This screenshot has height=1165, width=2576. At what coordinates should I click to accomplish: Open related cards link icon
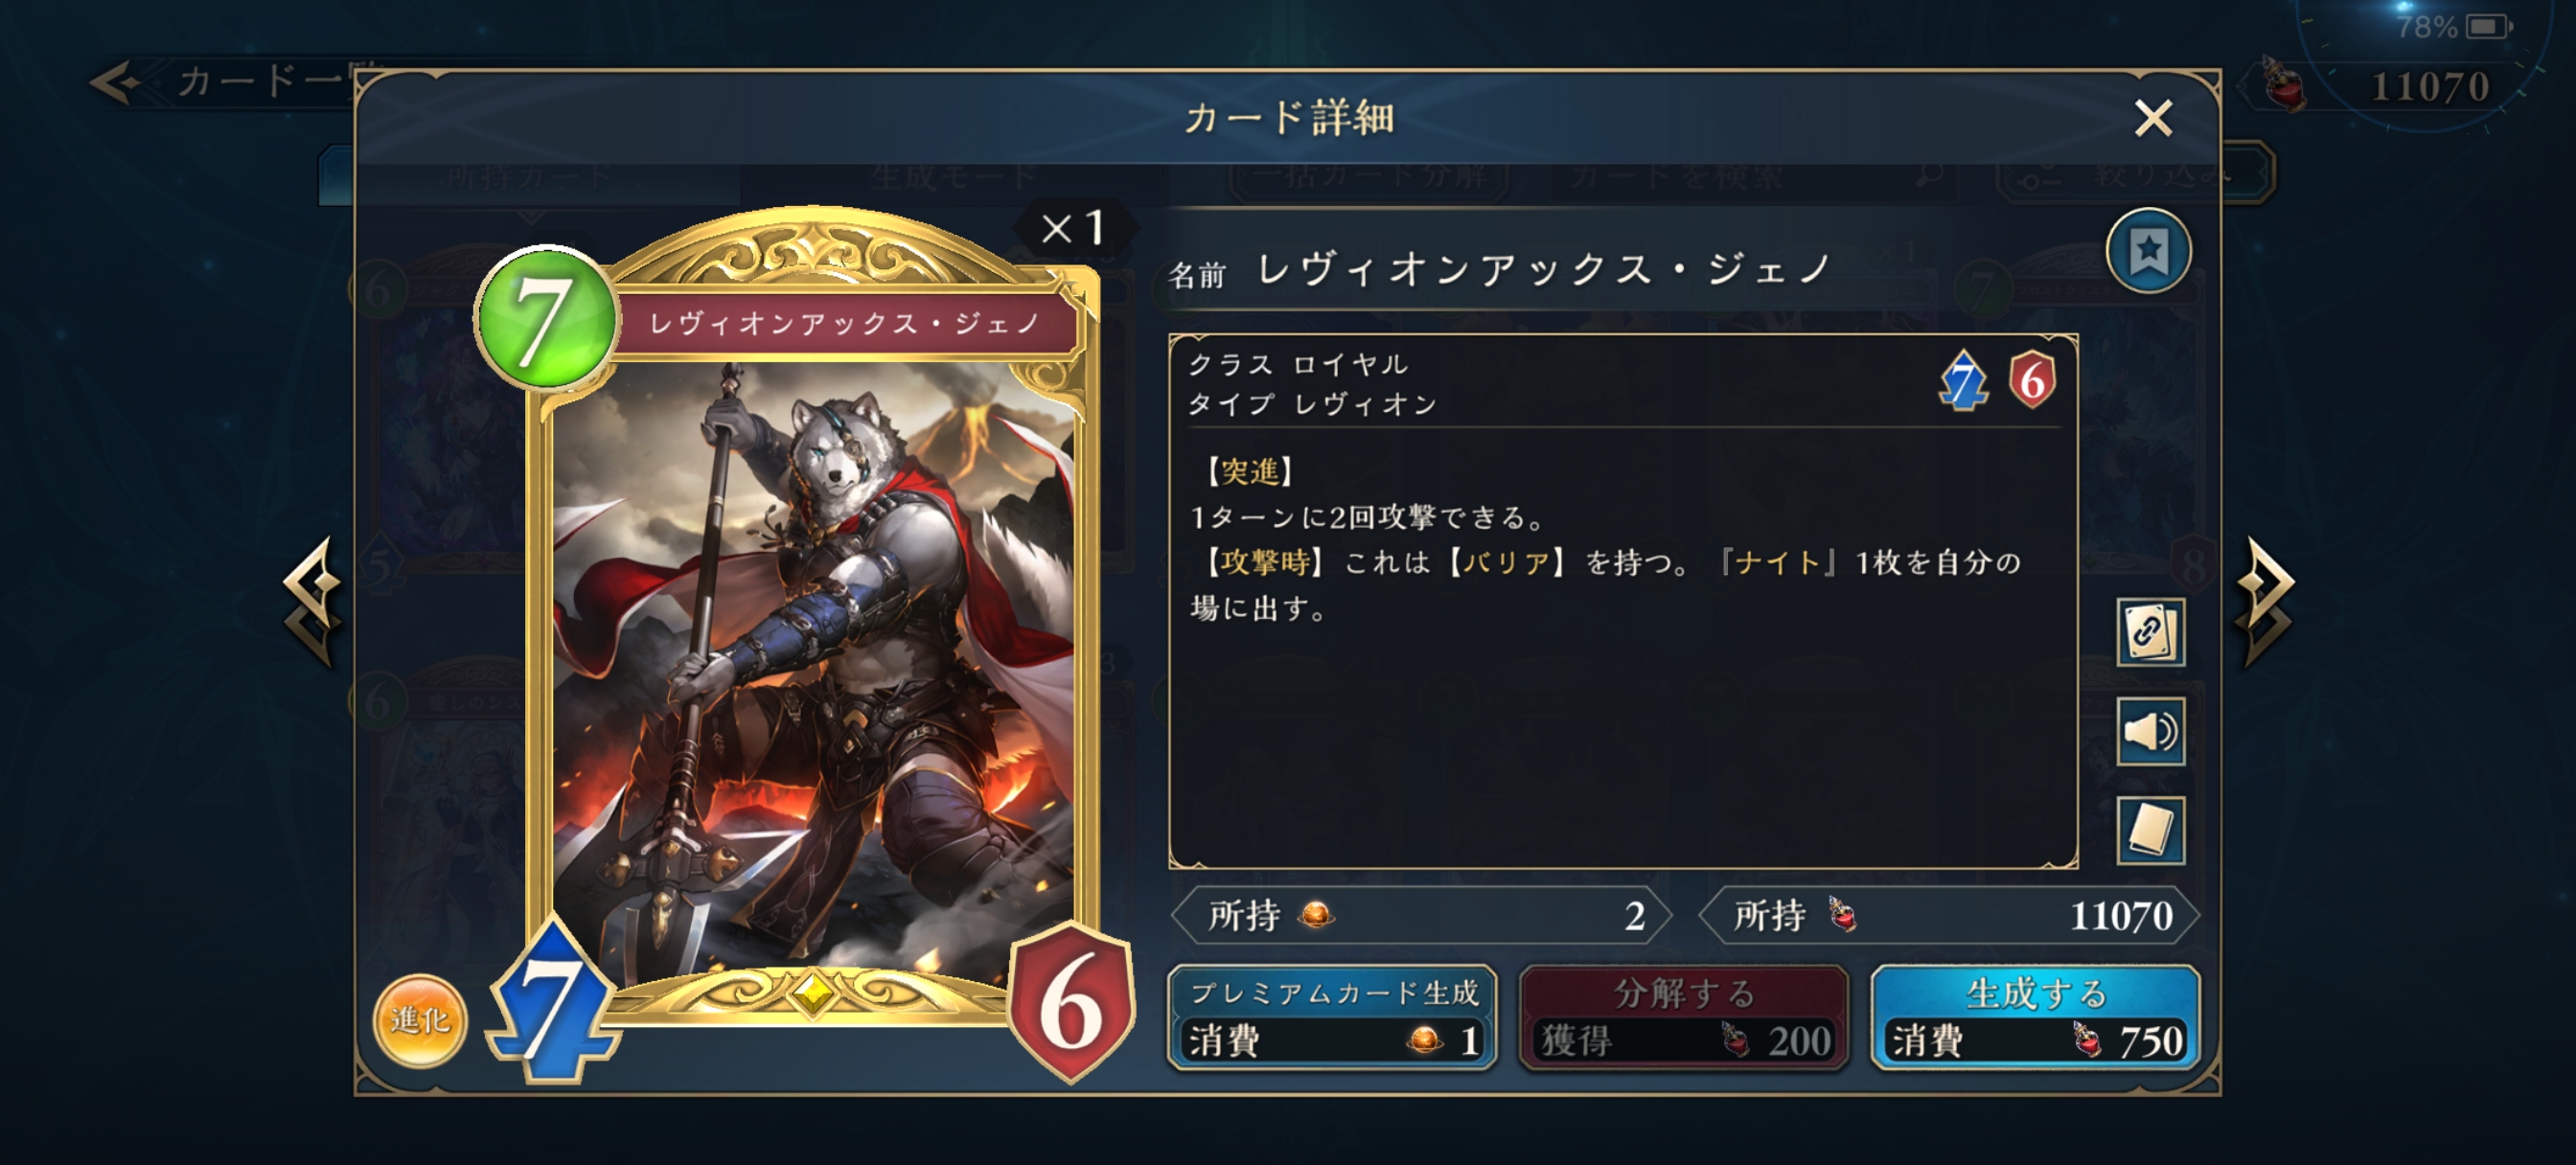click(2150, 632)
